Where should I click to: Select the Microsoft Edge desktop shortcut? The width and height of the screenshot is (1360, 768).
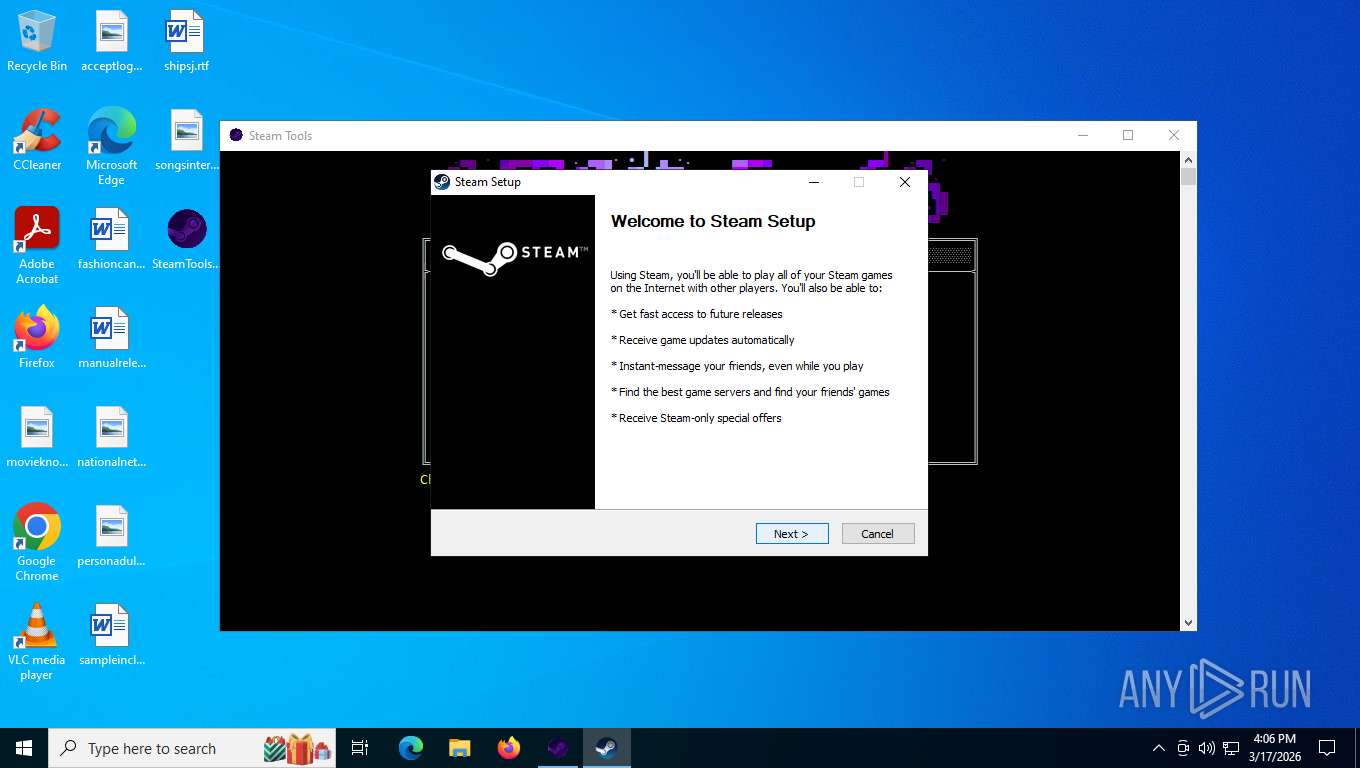point(112,146)
